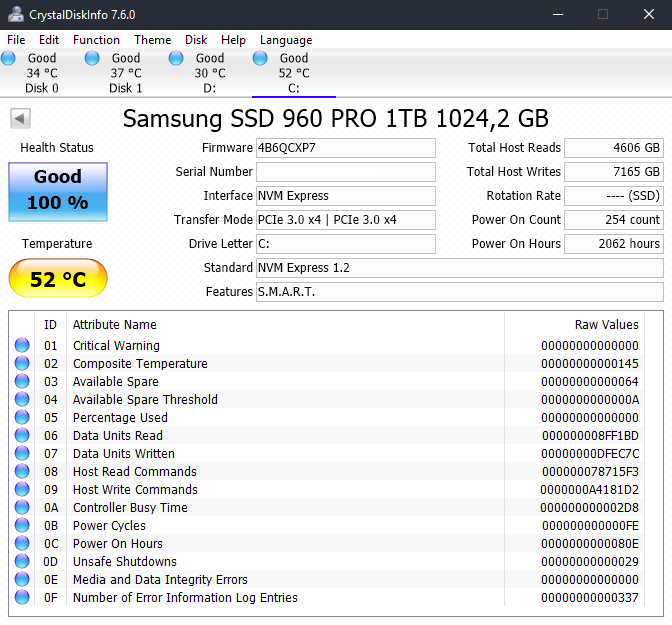Viewport: 672px width, 625px height.
Task: Click the blue orb beside Power On Hours row 0C
Action: coord(22,543)
